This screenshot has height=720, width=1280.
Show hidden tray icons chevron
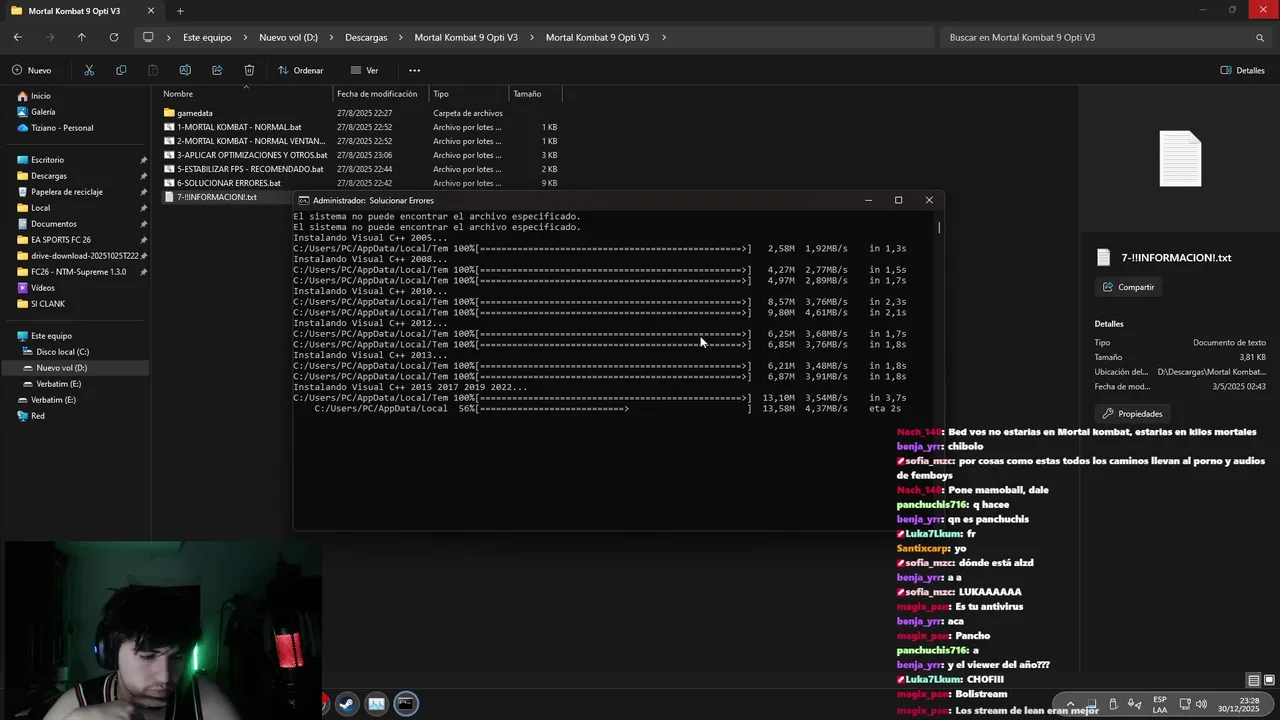1070,704
